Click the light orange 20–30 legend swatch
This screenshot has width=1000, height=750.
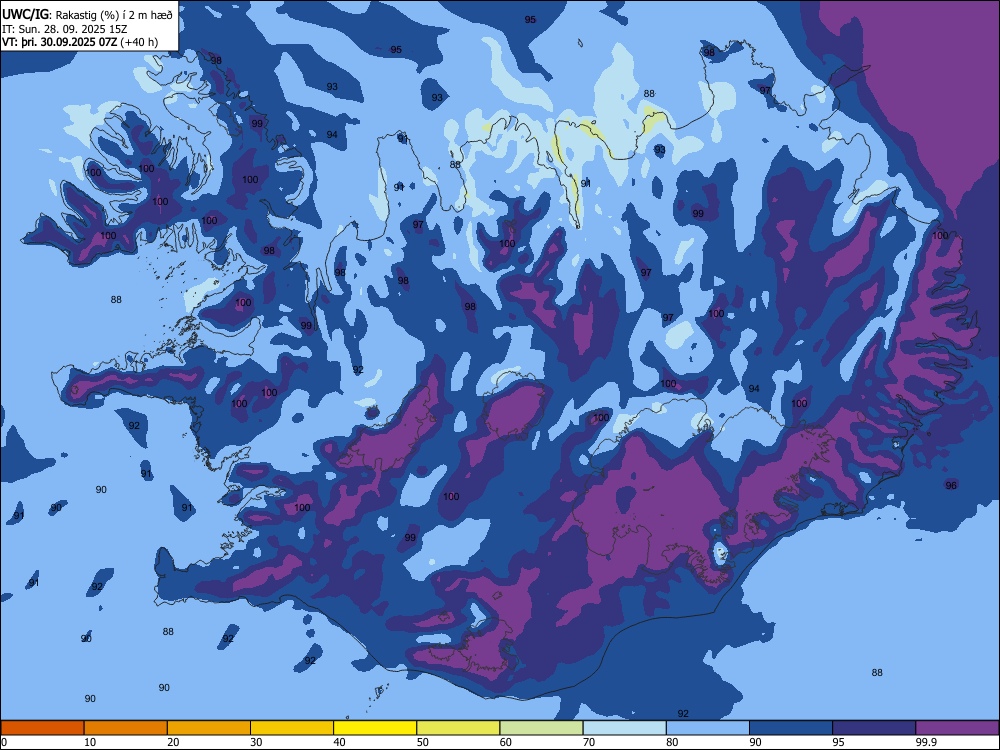[209, 728]
